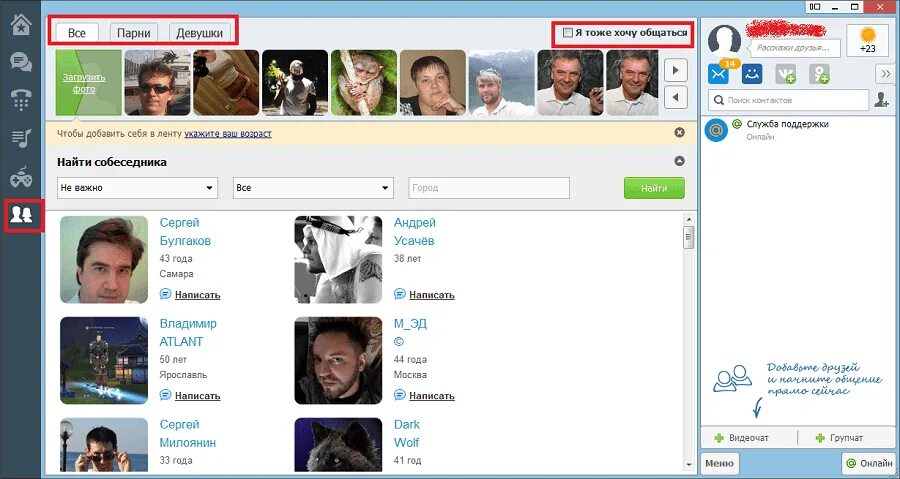
Task: Open the music playlist icon in sidebar
Action: 21,138
